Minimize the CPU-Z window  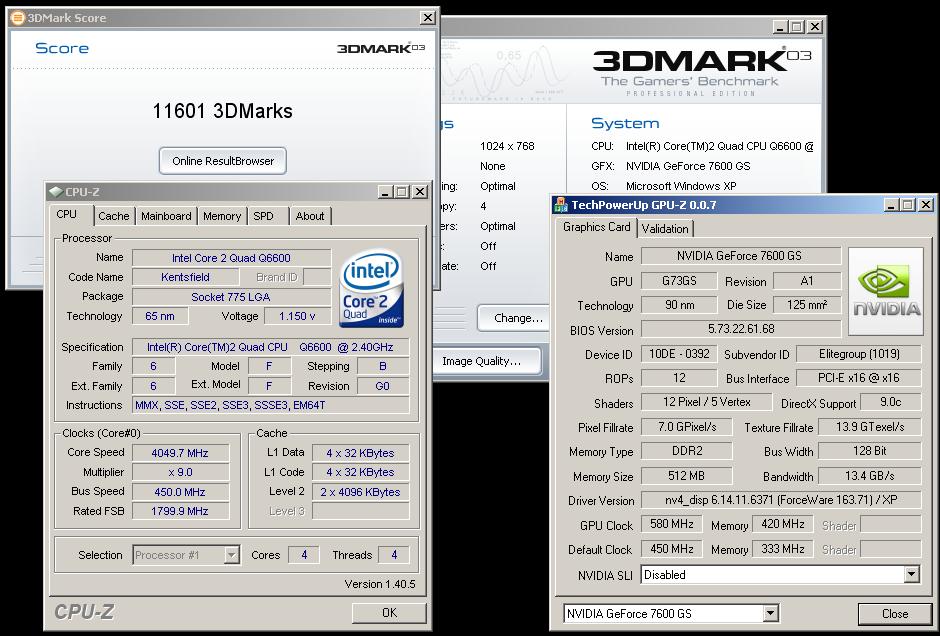click(x=385, y=192)
